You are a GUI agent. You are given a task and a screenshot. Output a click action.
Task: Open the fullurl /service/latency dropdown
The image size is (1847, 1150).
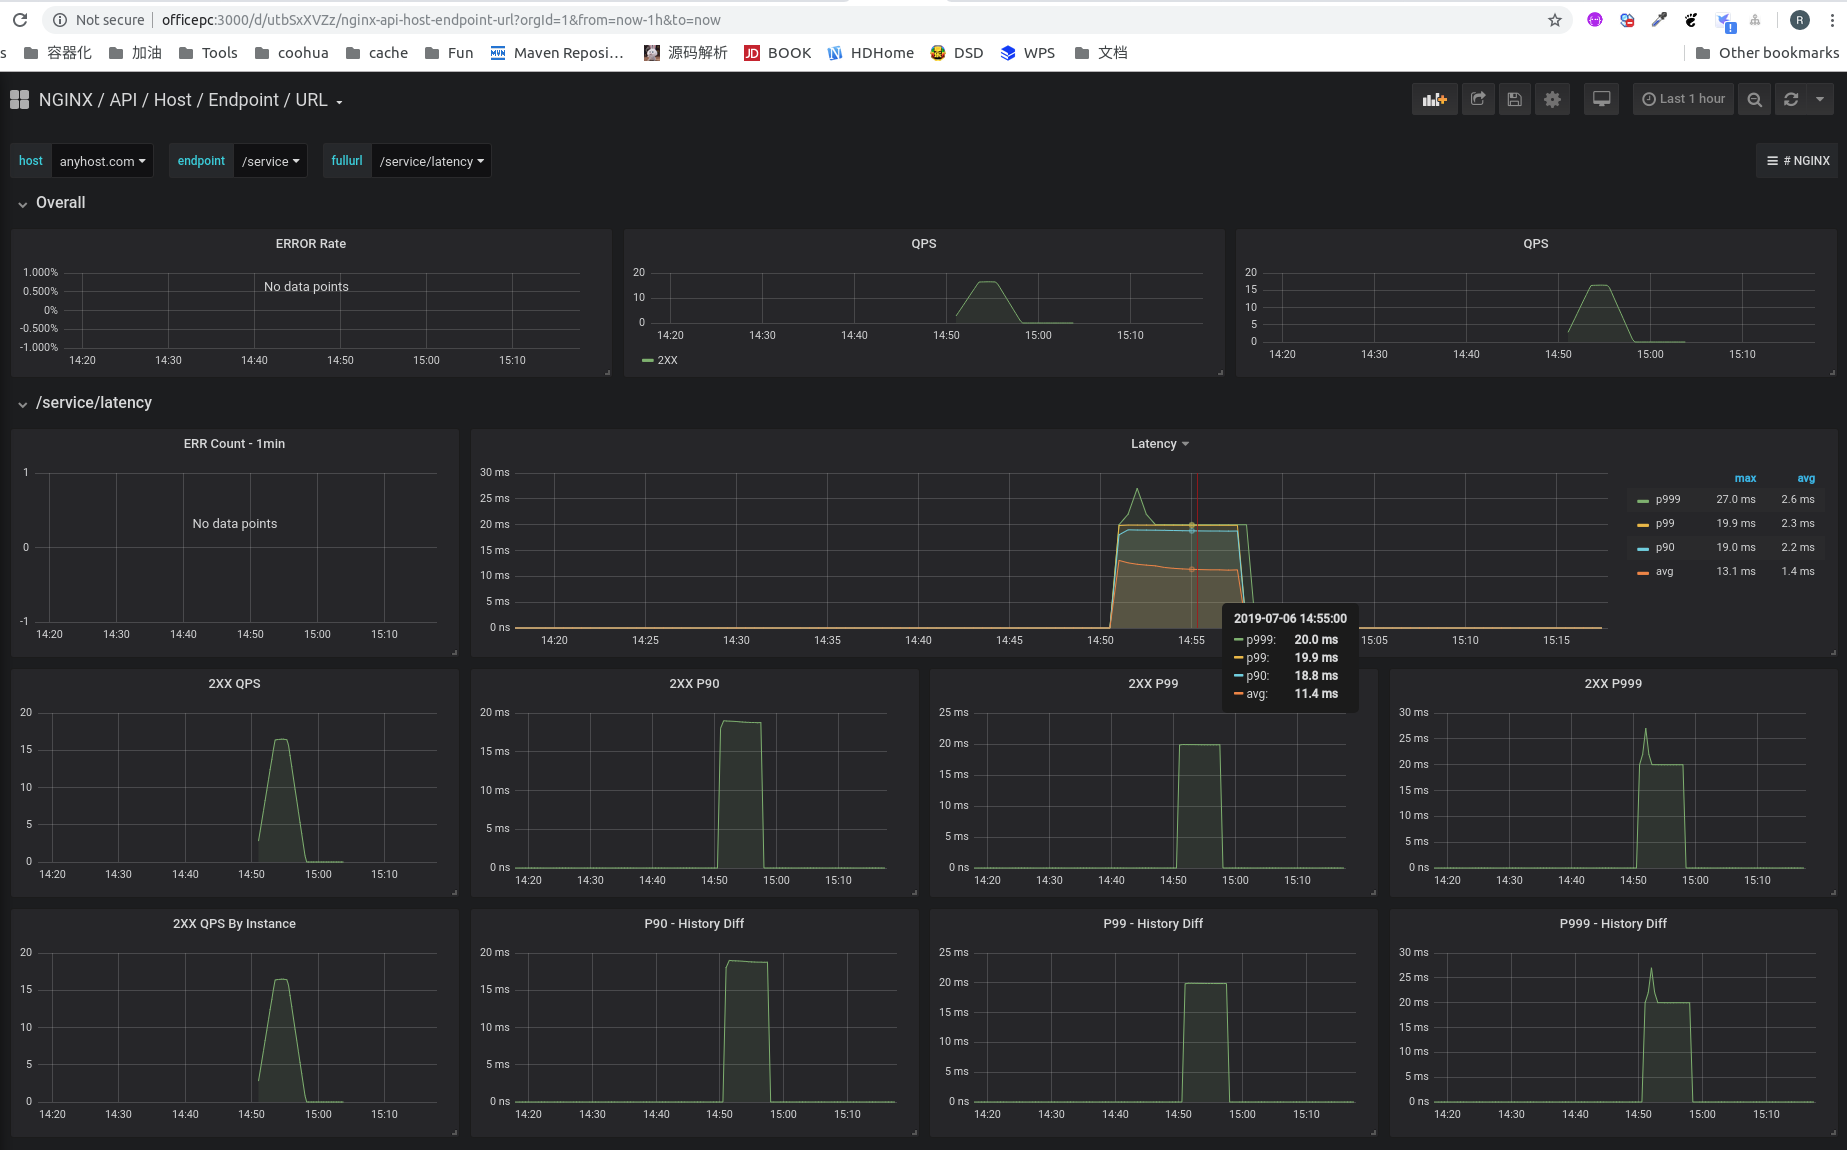click(x=431, y=161)
